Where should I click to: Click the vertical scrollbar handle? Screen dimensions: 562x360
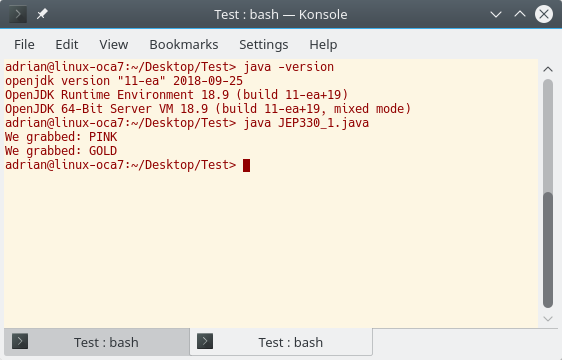[548, 250]
